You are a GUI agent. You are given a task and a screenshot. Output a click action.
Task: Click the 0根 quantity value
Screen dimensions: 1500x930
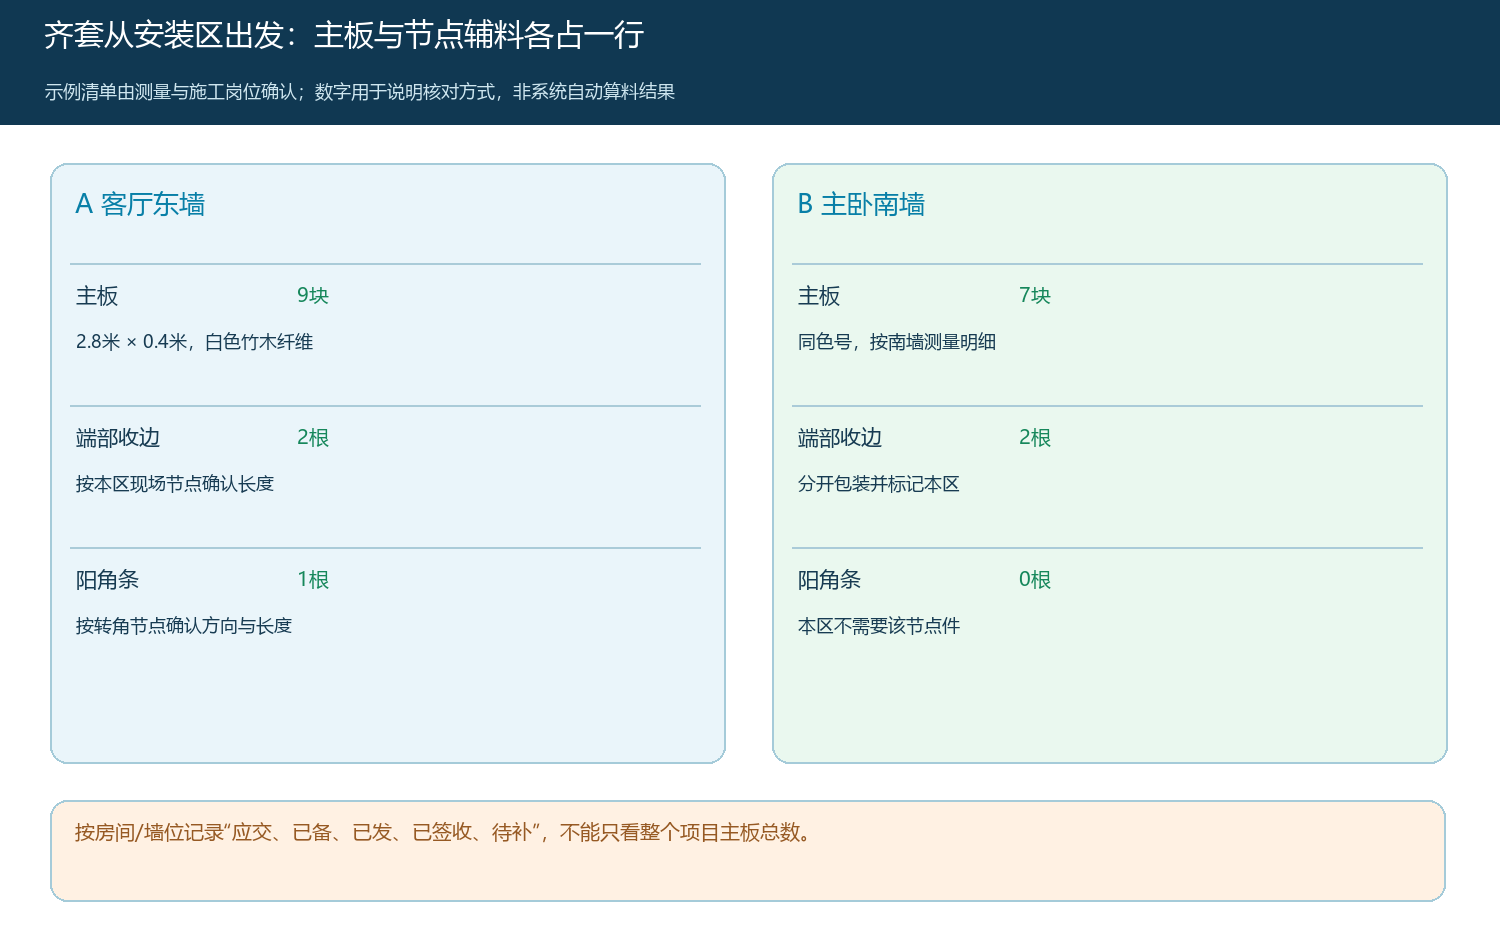point(1035,579)
